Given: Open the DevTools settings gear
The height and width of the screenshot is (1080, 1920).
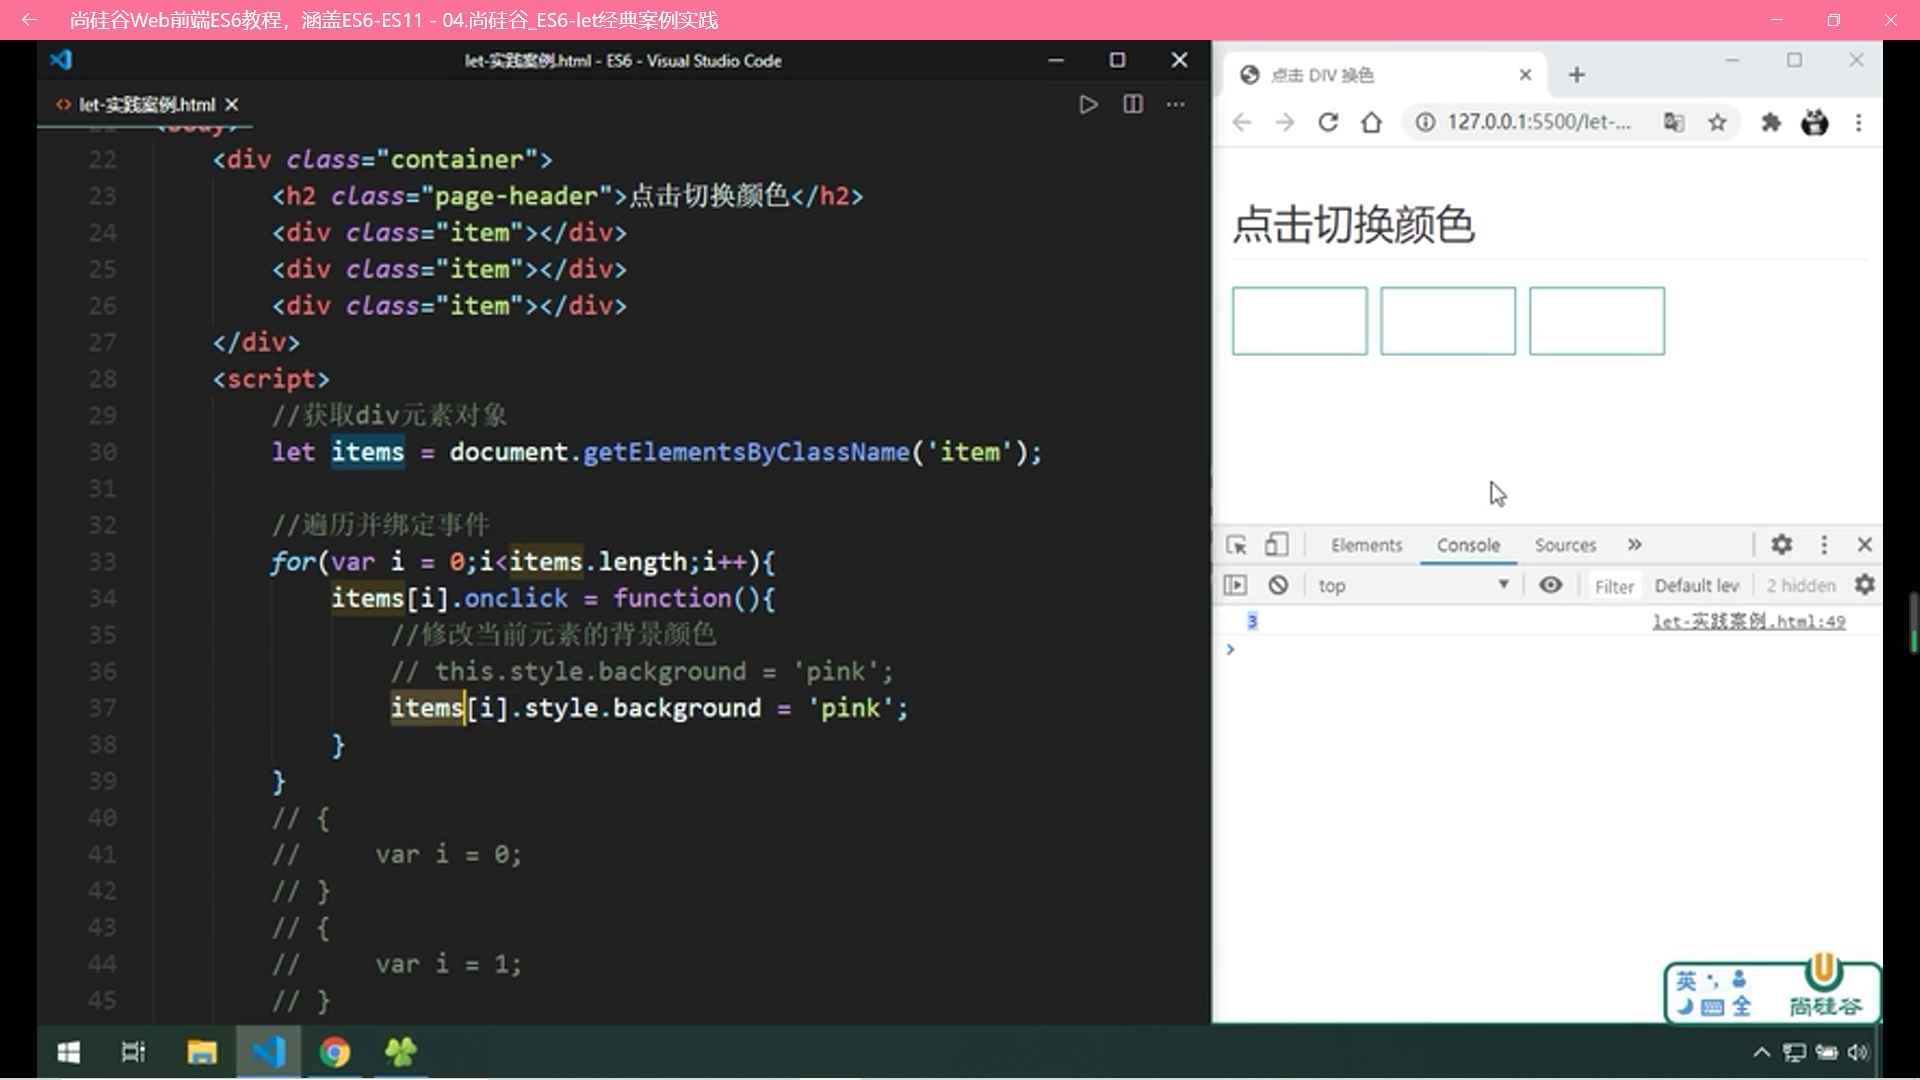Looking at the screenshot, I should coord(1781,545).
